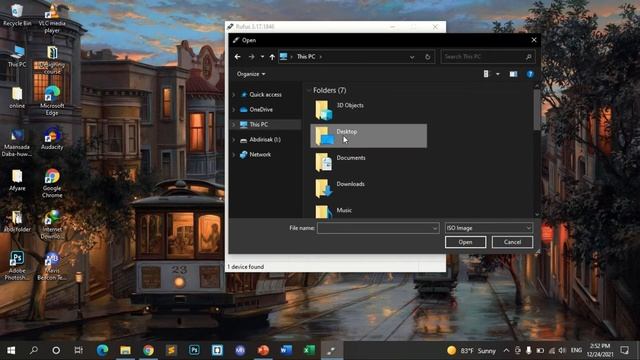Open the view options dropdown arrow
Screen dimensions: 640x360
[x=498, y=74]
